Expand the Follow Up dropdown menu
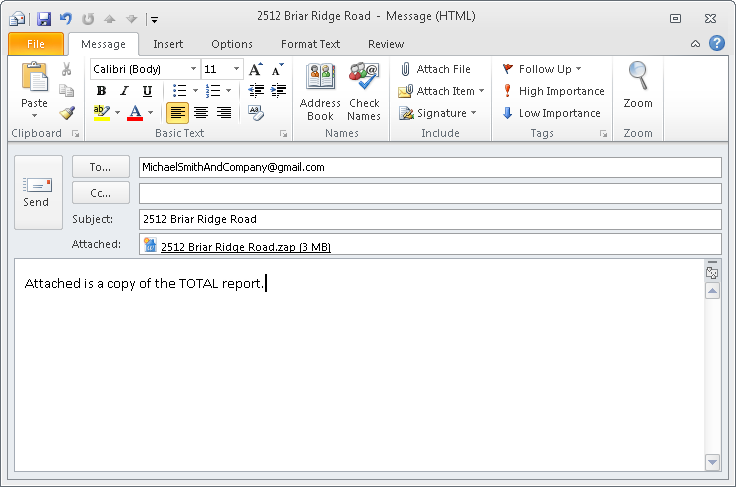Screen dimensions: 736x487 (x=542, y=69)
